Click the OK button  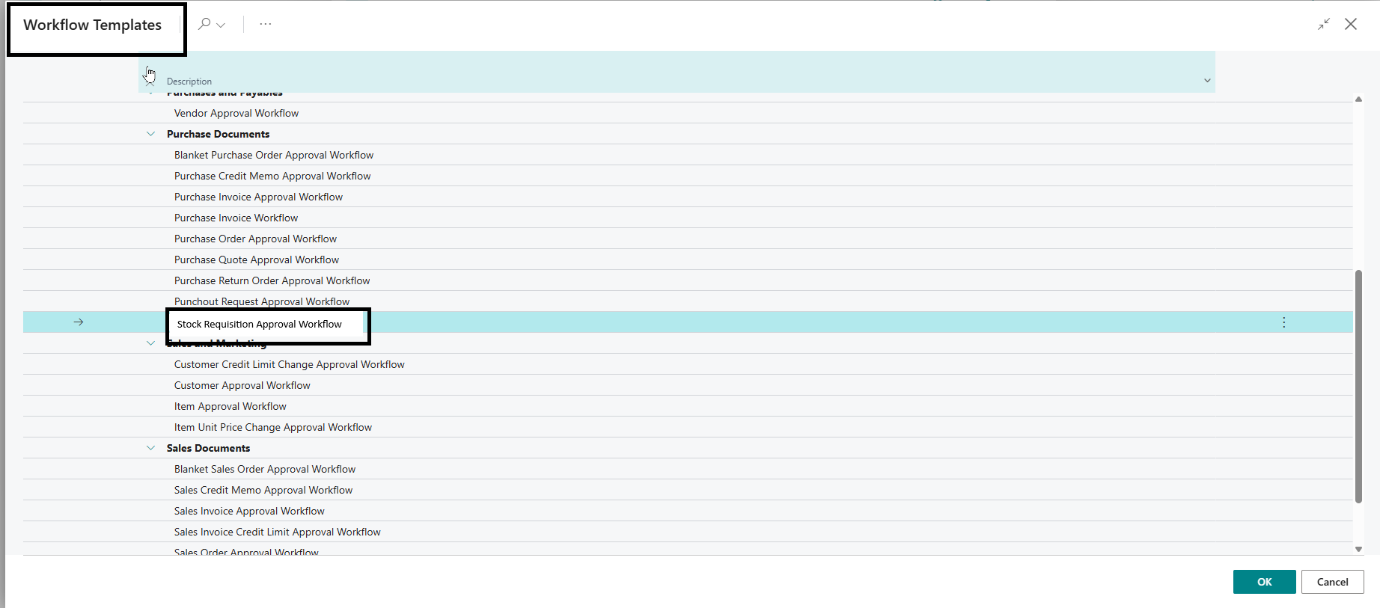(1264, 582)
